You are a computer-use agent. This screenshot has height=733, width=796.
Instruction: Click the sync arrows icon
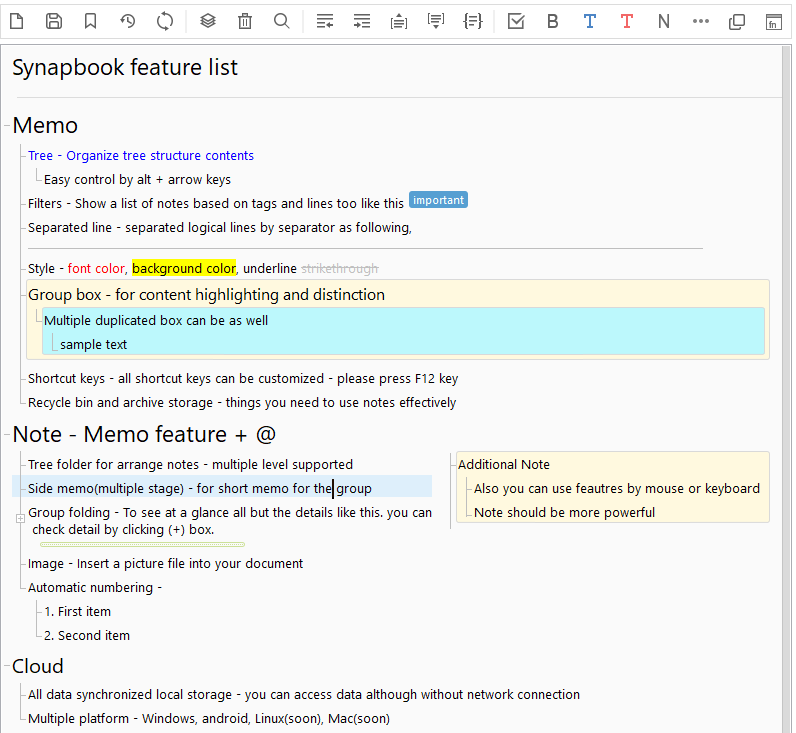[x=165, y=21]
